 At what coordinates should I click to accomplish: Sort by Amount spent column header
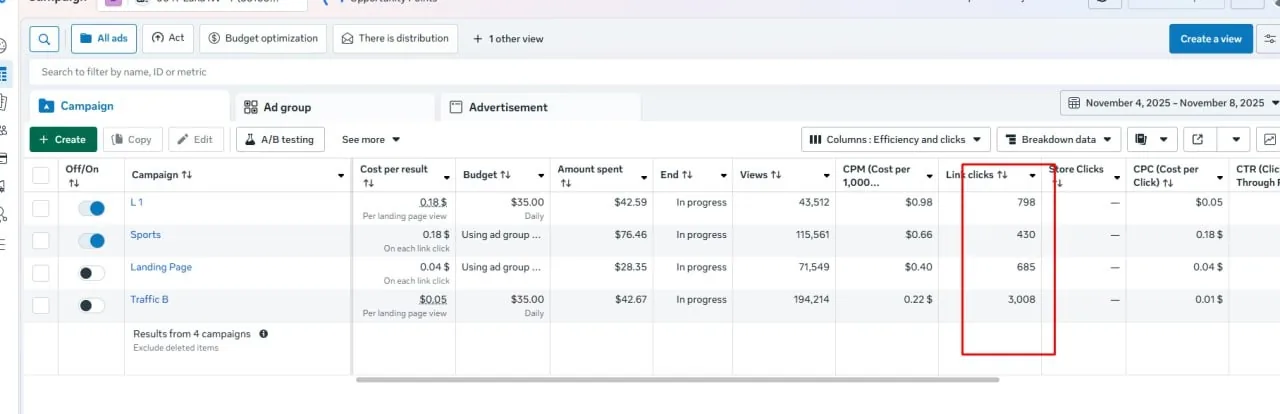click(590, 175)
